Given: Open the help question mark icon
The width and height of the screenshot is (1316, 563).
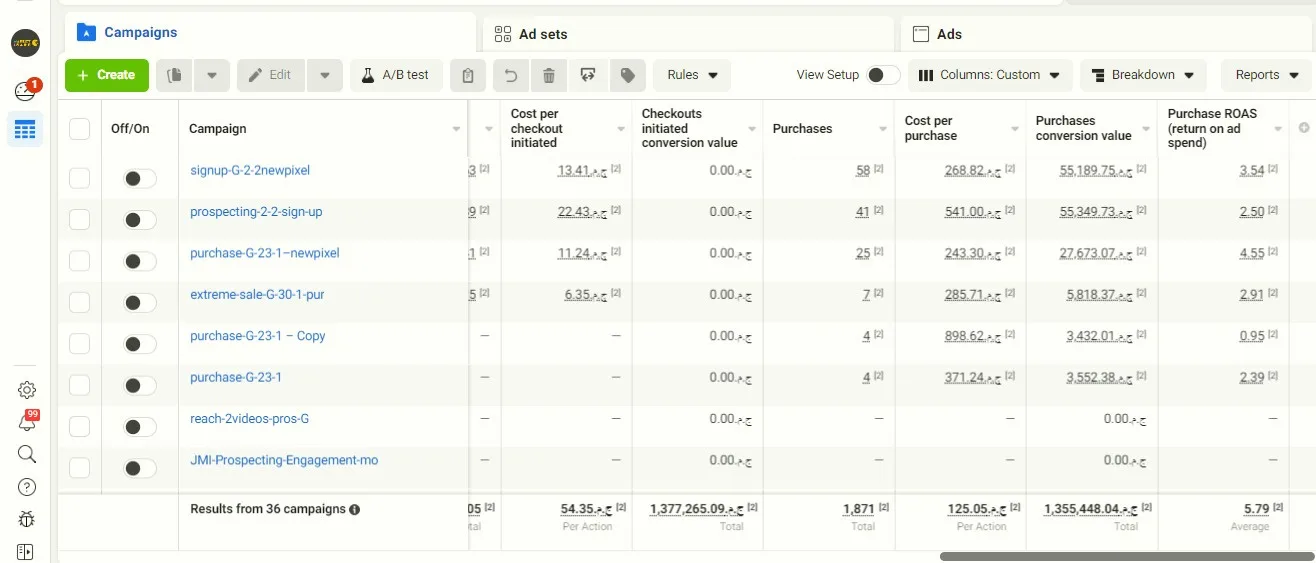Looking at the screenshot, I should coord(27,487).
